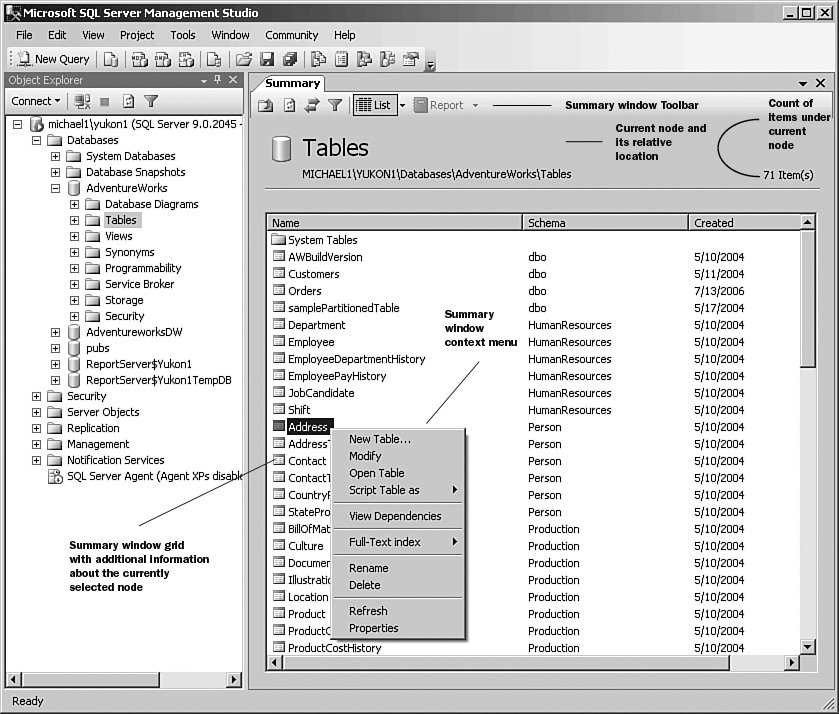Open the Project menu

[137, 35]
